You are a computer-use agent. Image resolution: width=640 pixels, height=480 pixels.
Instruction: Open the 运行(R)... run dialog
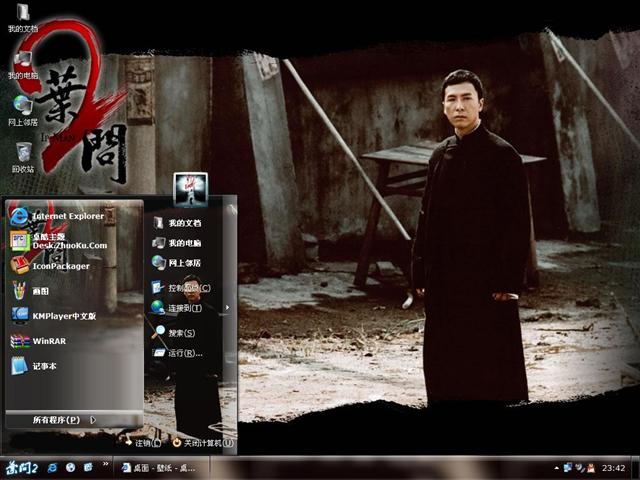click(x=177, y=353)
